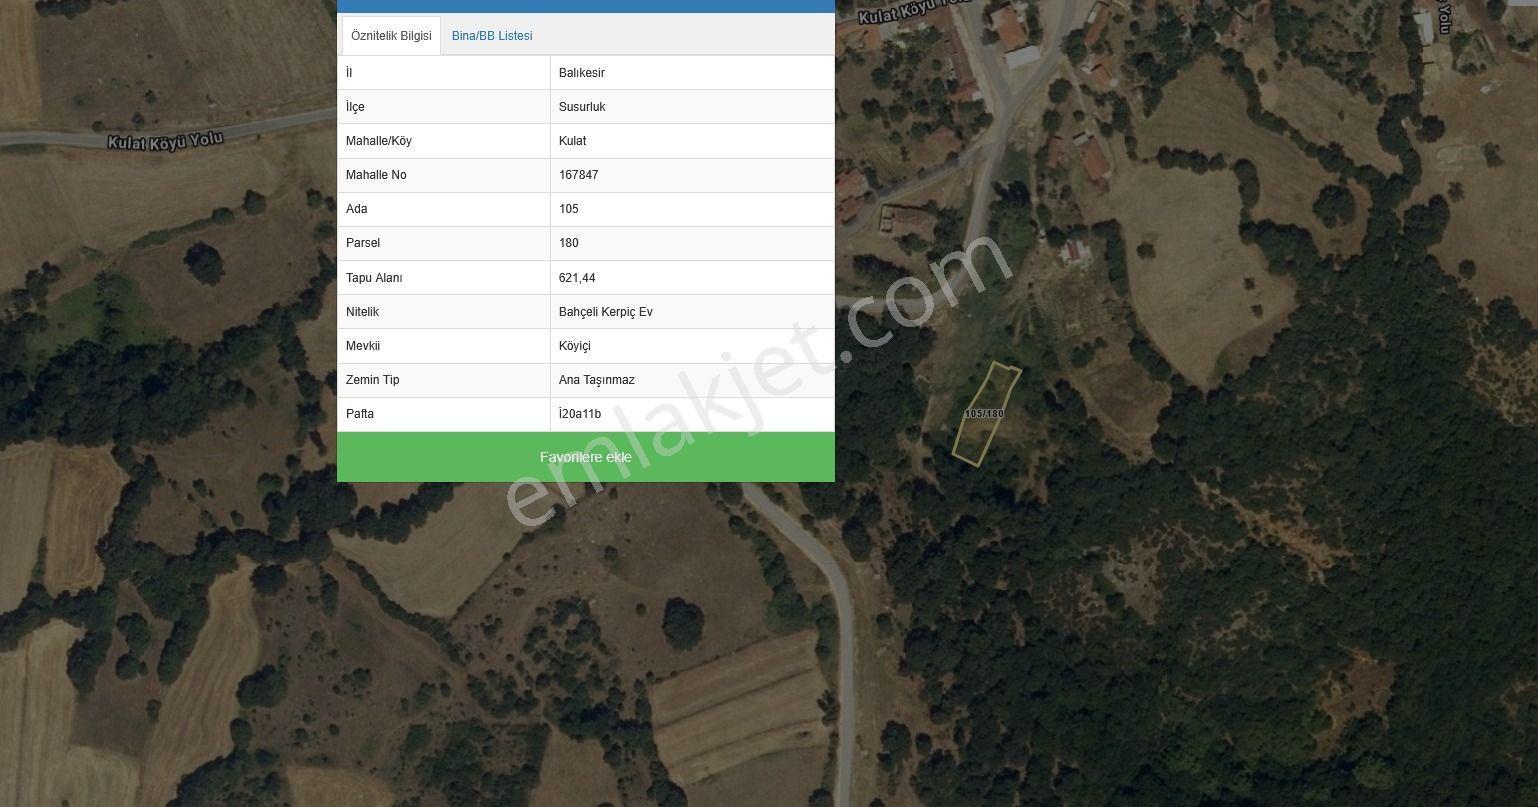Switch to the Bina/BB Listesi tab
This screenshot has width=1538, height=807.
click(x=492, y=36)
